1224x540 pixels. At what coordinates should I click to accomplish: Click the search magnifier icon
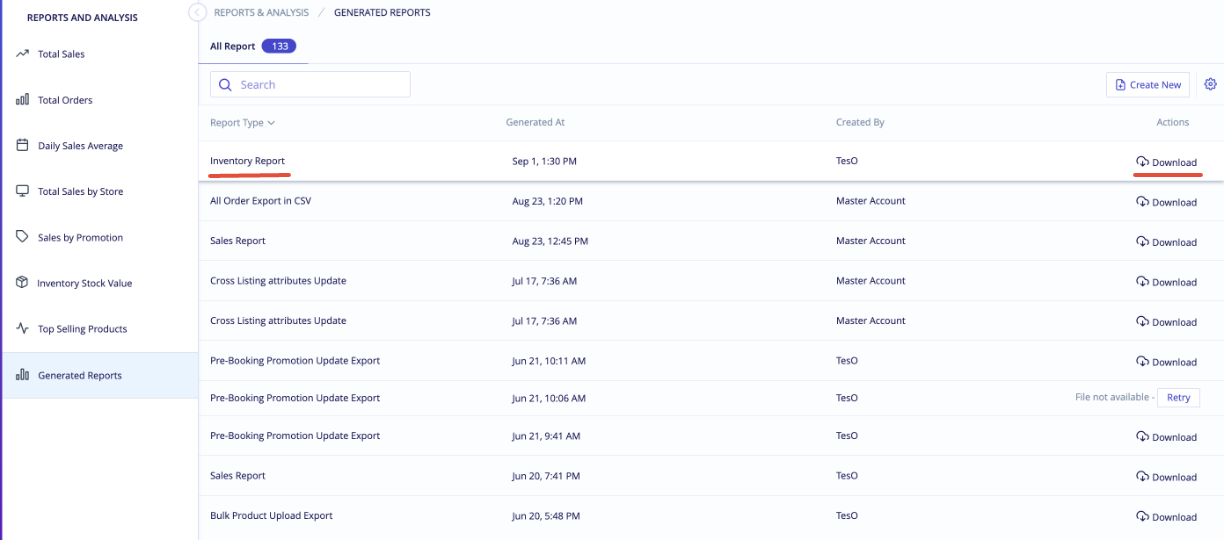pos(225,85)
